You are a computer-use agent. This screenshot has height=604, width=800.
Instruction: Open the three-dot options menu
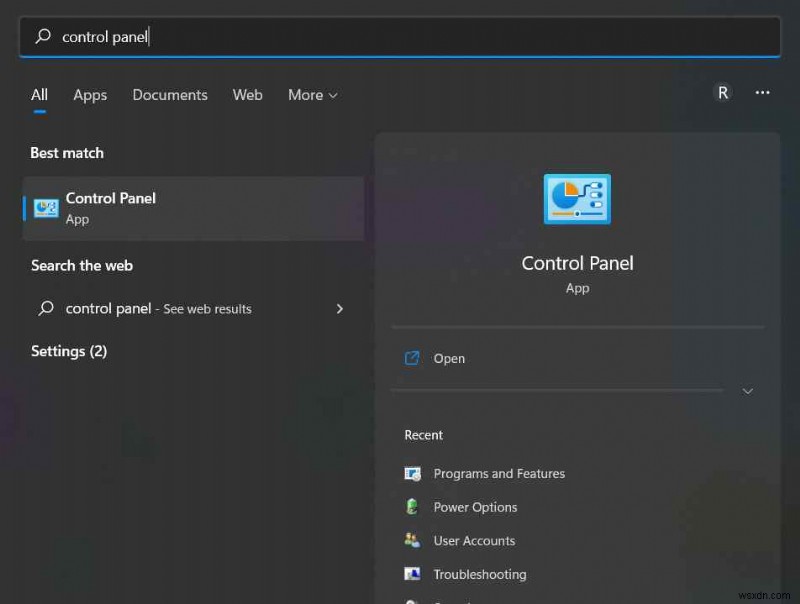click(762, 93)
